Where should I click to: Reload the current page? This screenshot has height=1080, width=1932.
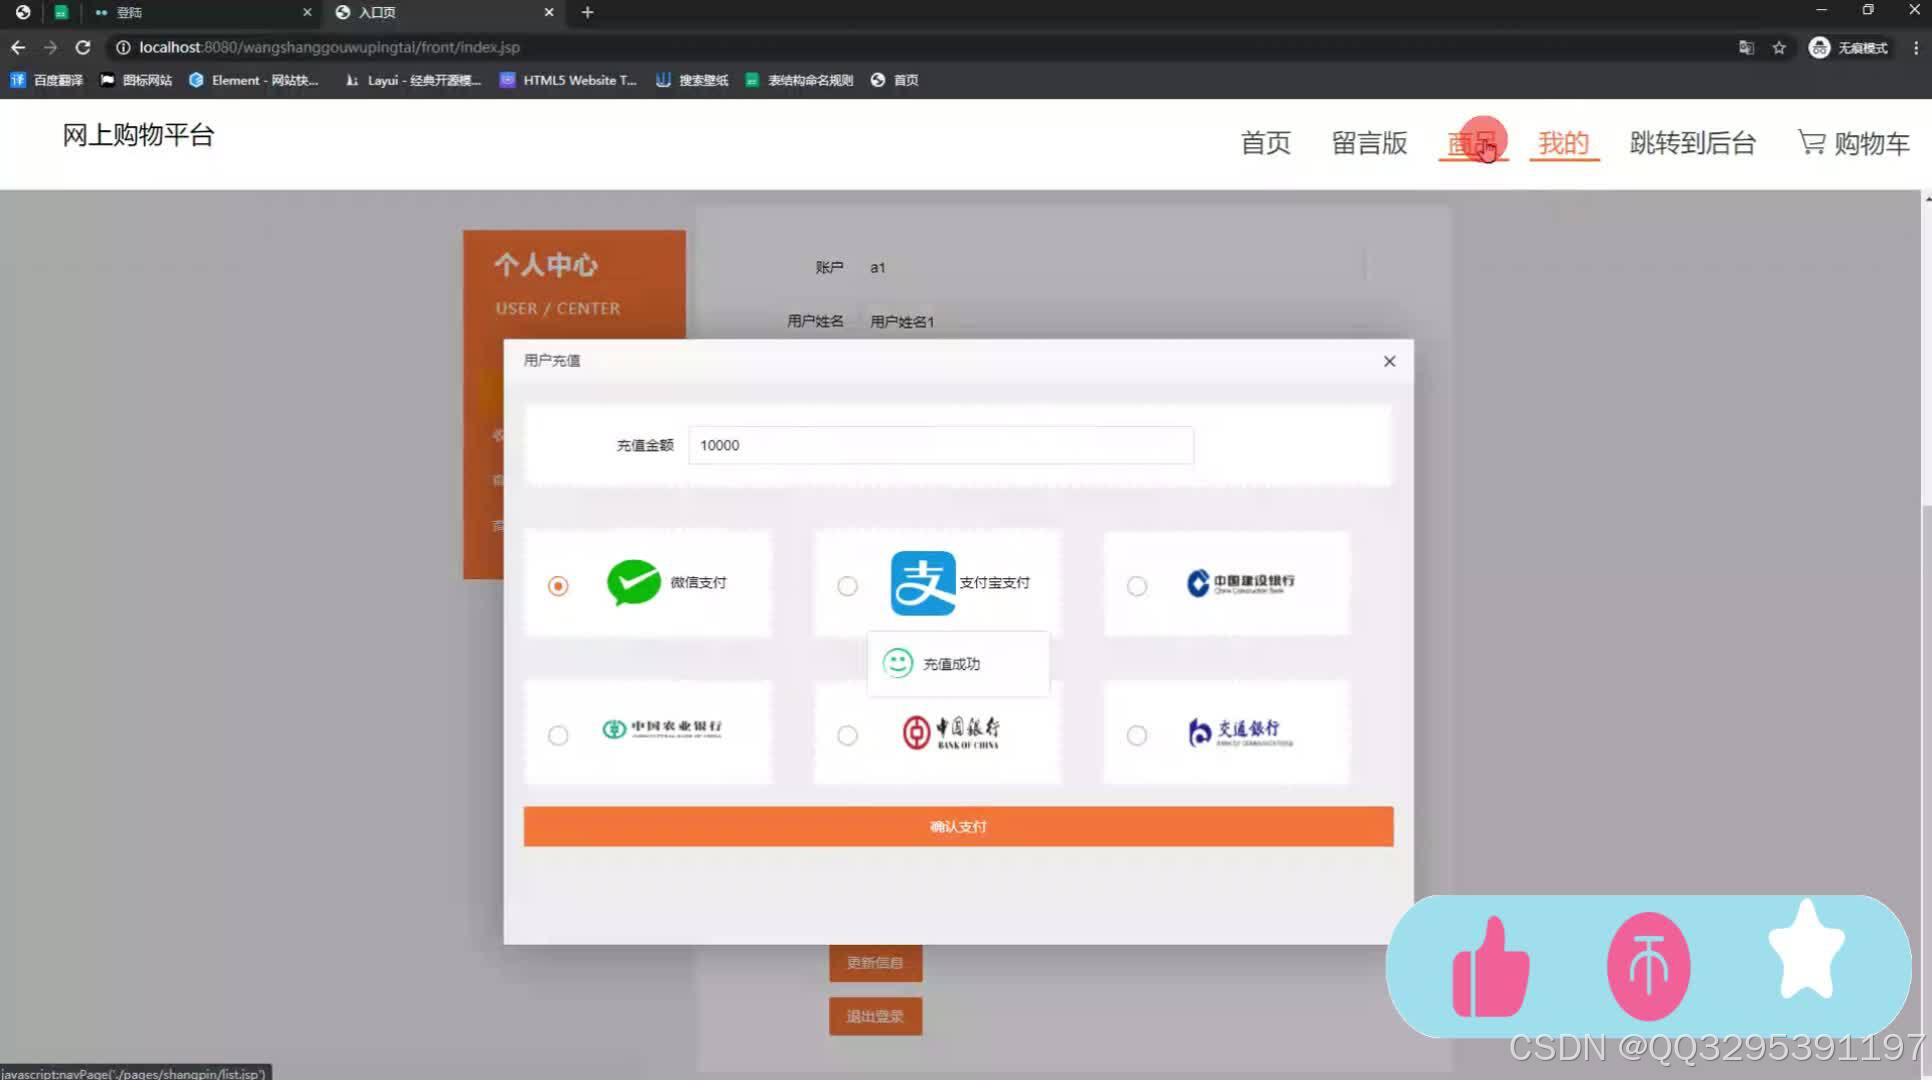click(x=83, y=47)
